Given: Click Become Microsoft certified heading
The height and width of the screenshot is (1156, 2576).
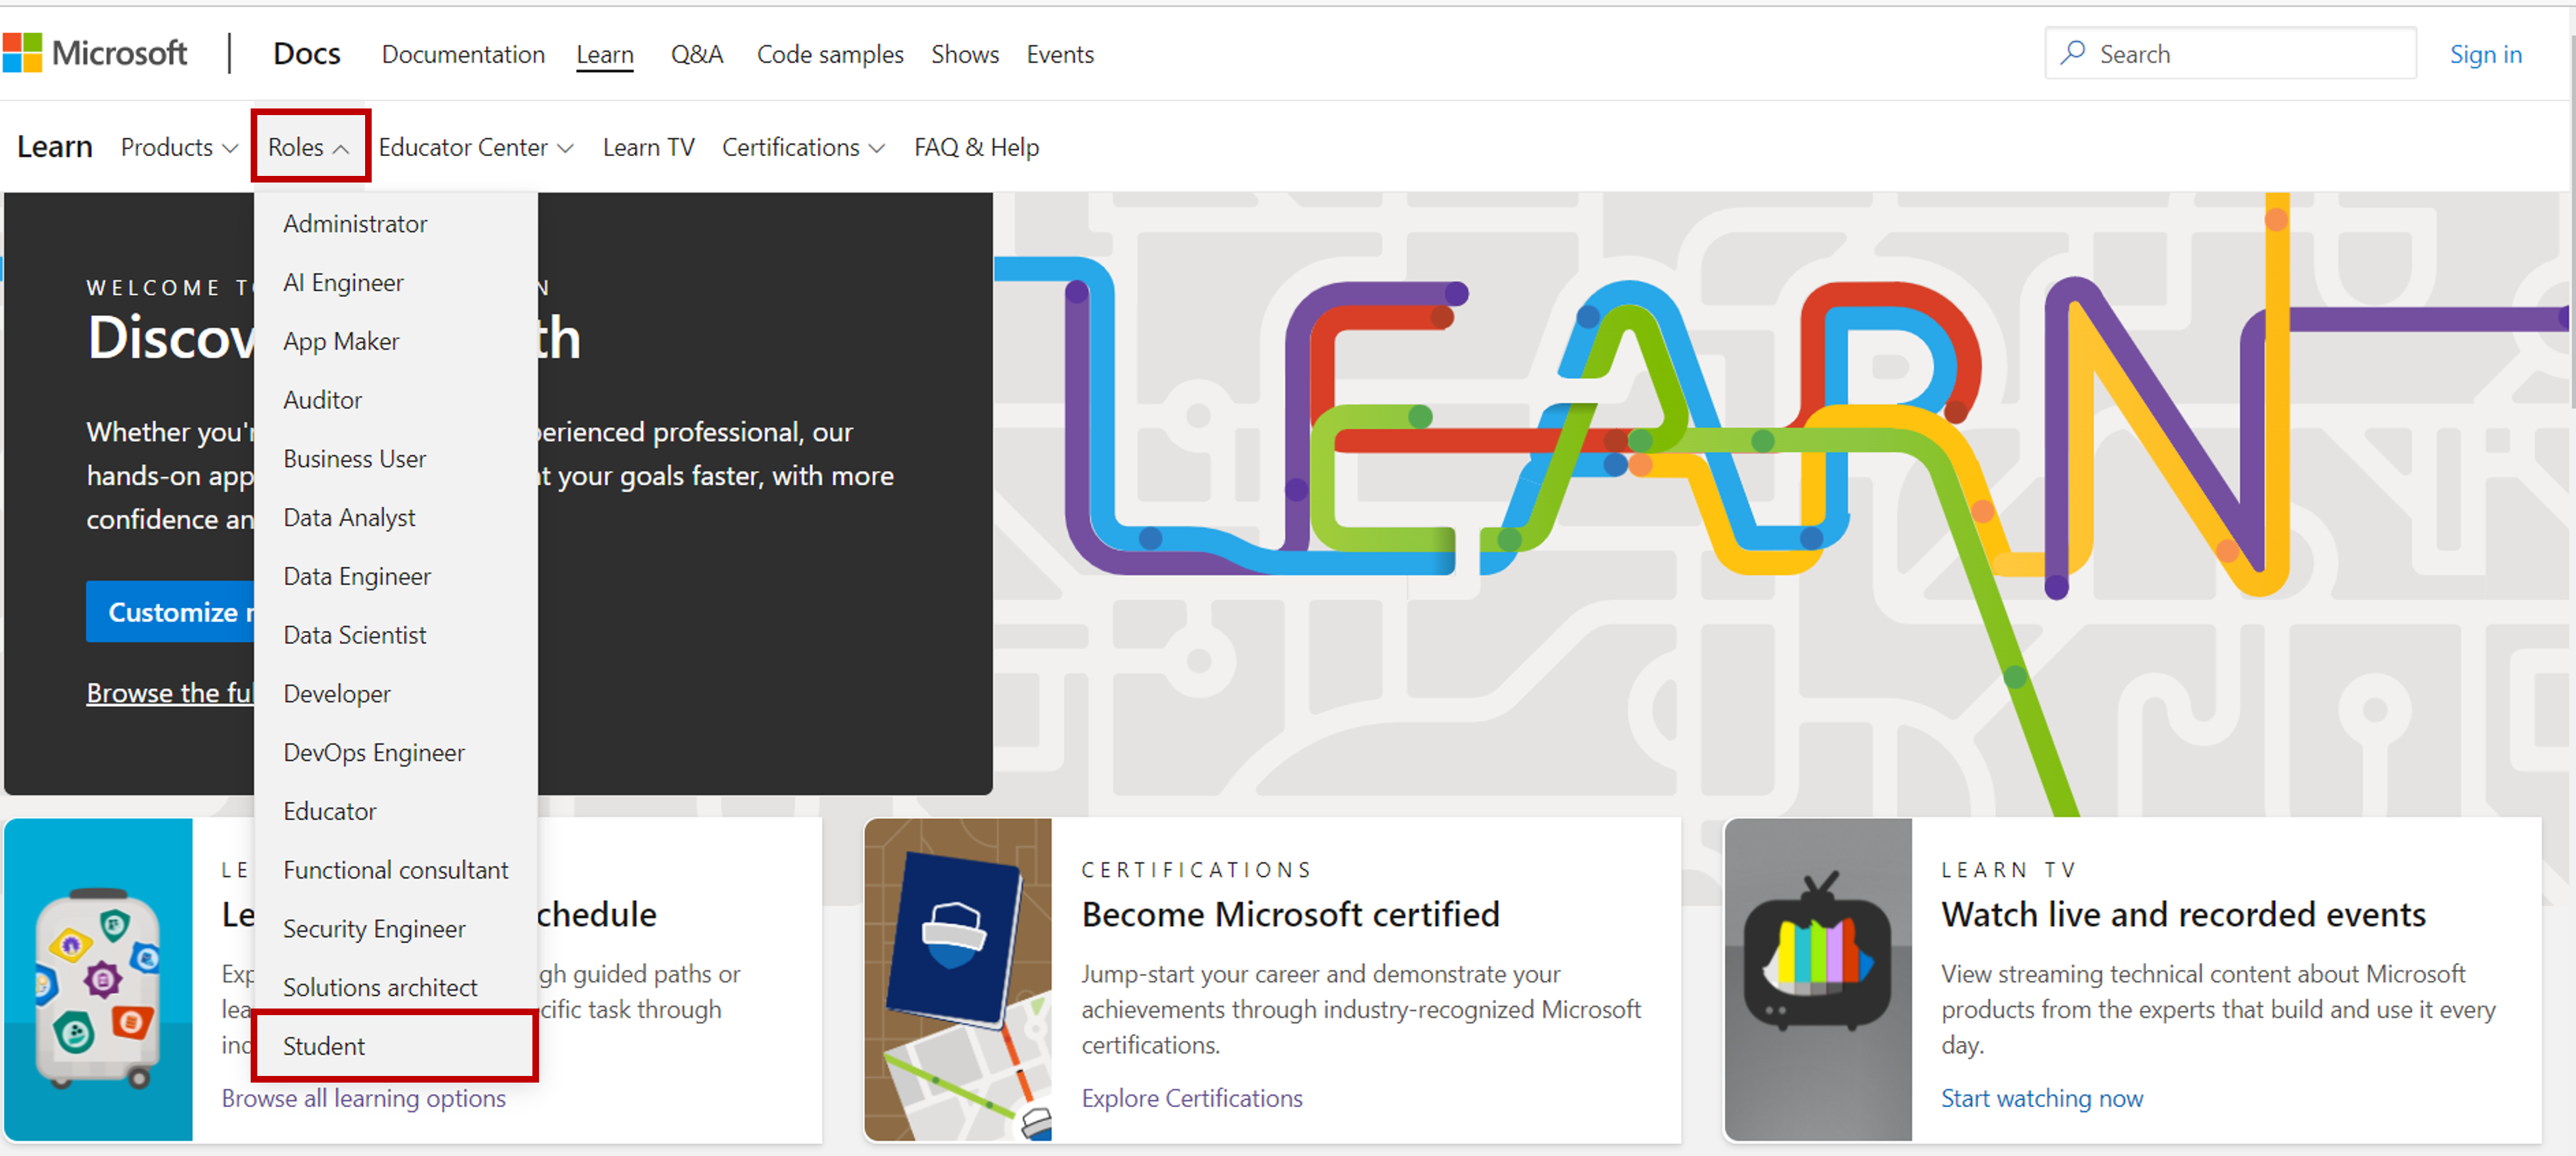Looking at the screenshot, I should (1291, 914).
